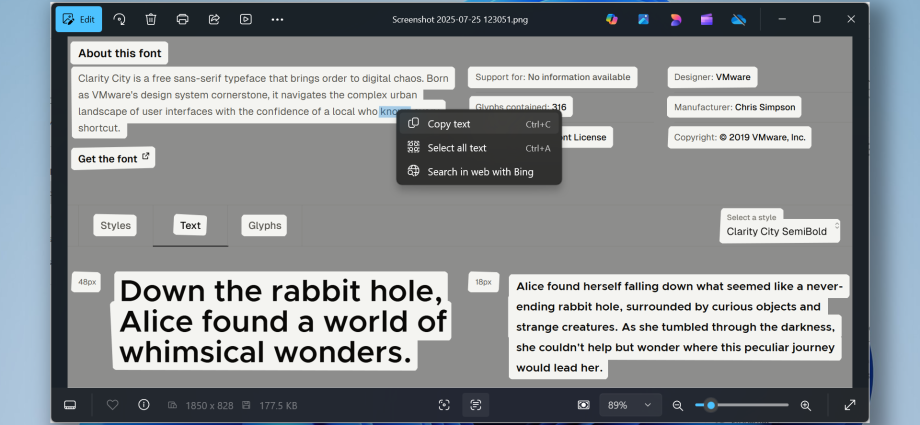This screenshot has height=425, width=920.
Task: Zoom in using the plus magnifier
Action: 806,405
